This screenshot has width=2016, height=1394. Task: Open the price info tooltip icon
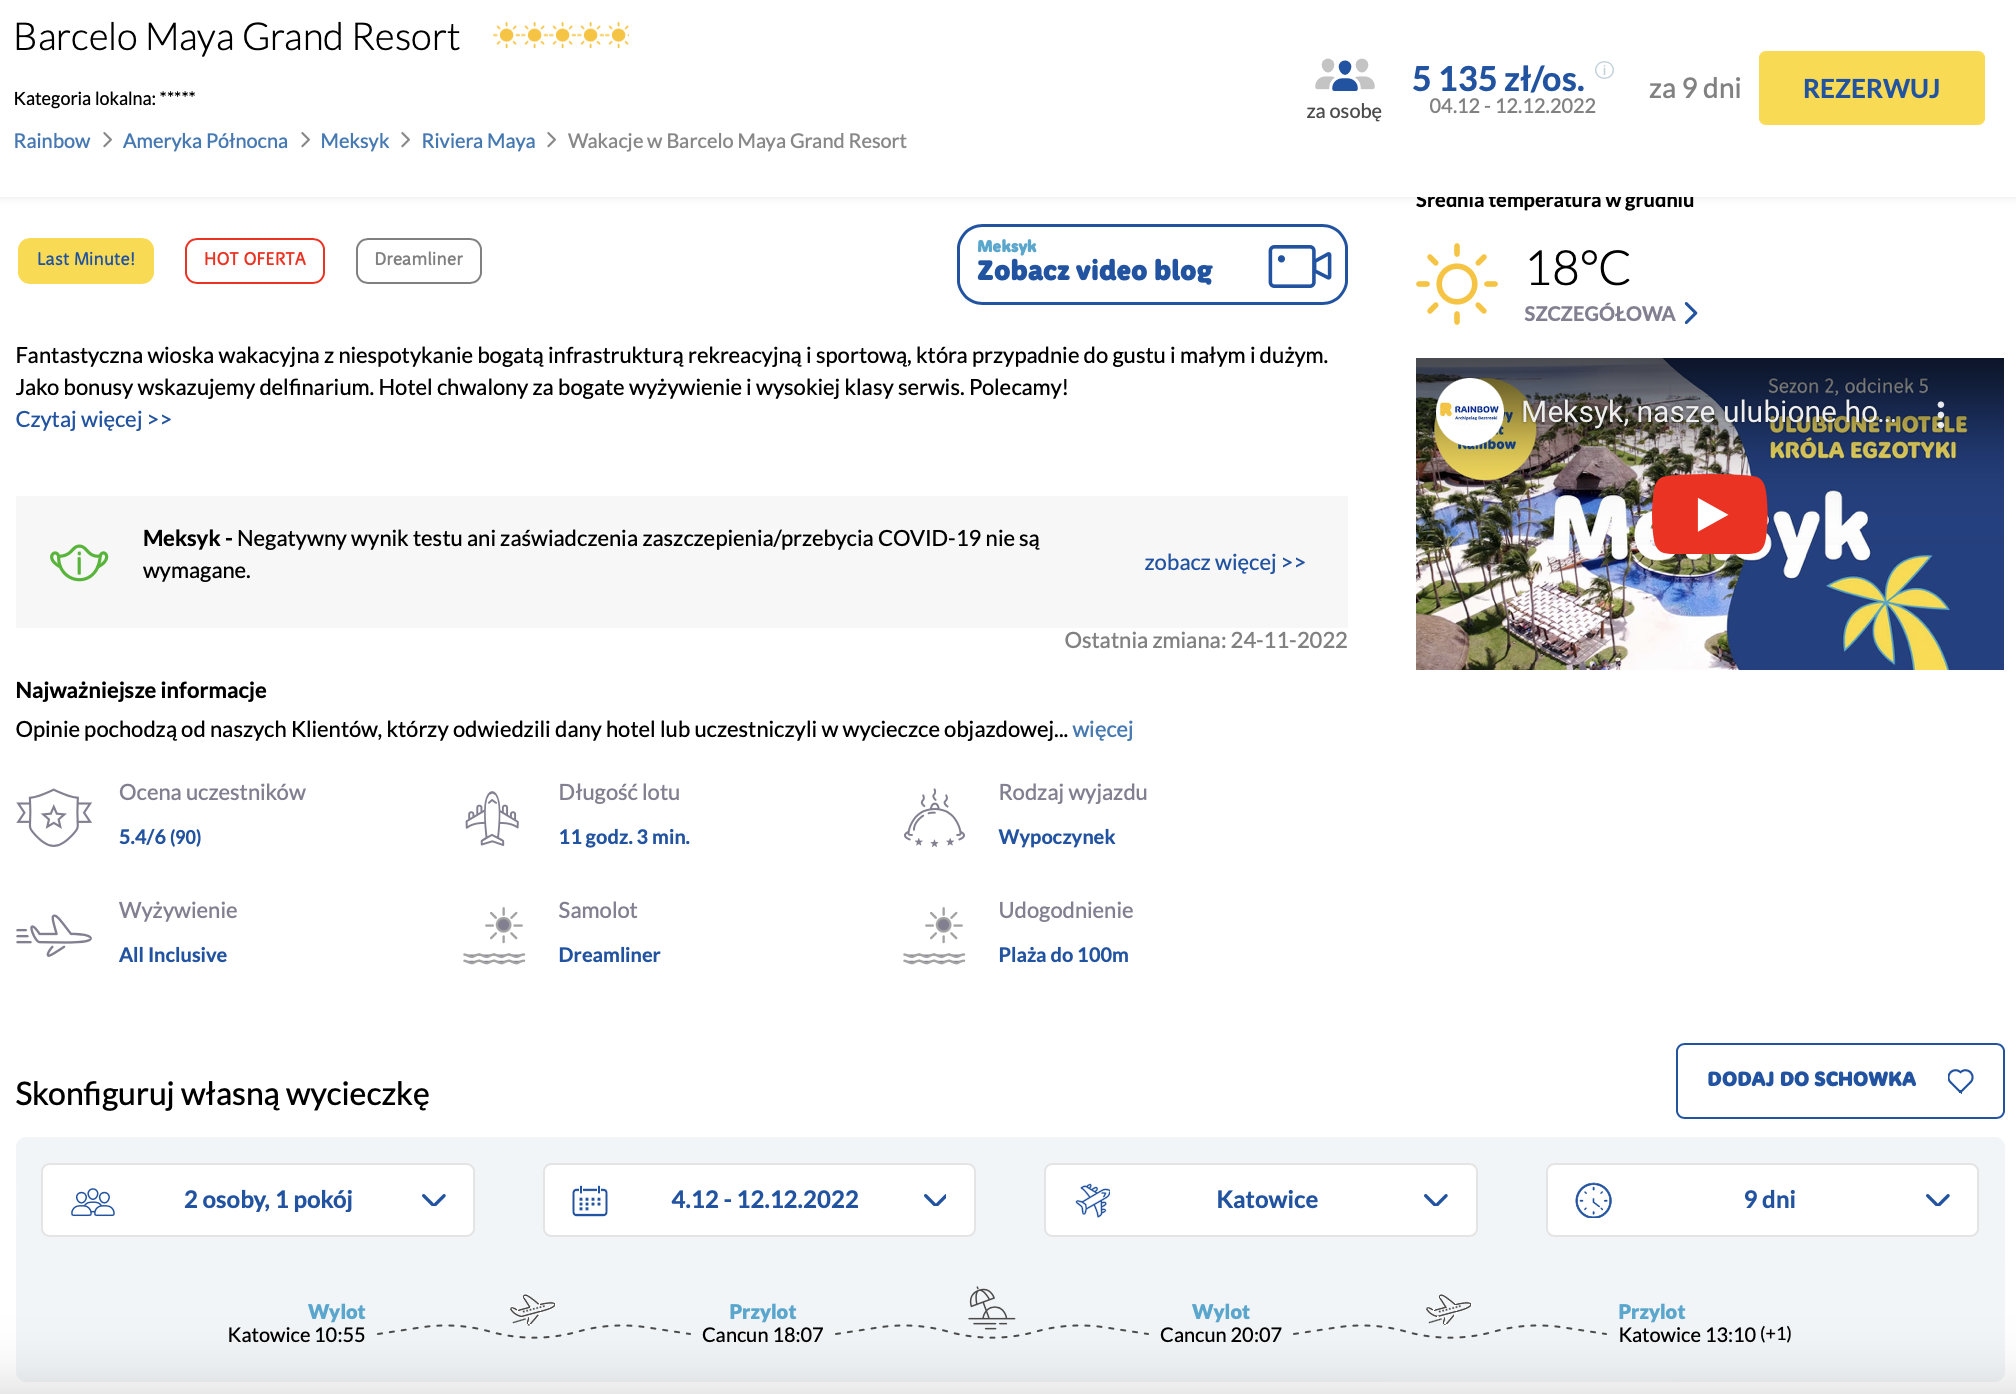pos(1604,69)
